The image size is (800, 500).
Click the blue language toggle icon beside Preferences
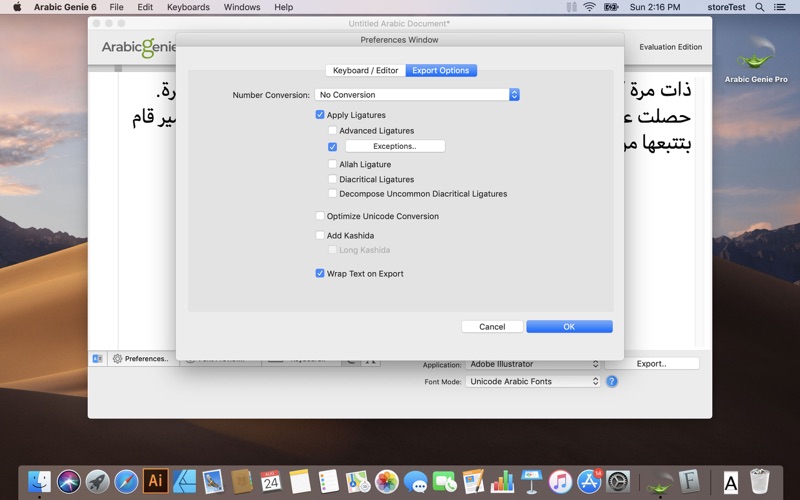click(97, 359)
